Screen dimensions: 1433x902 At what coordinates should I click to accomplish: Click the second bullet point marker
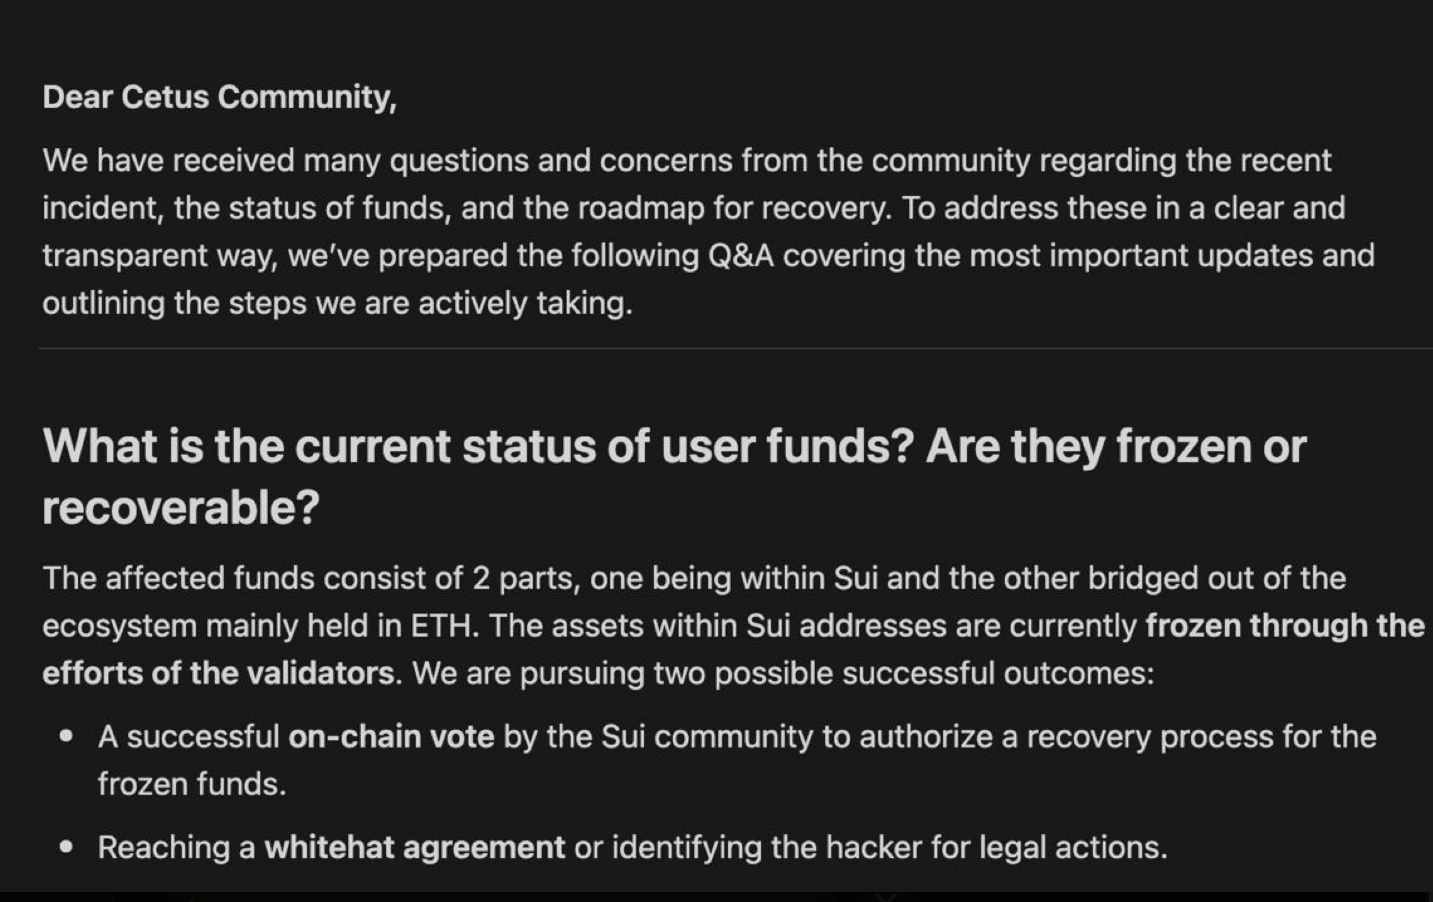coord(67,848)
